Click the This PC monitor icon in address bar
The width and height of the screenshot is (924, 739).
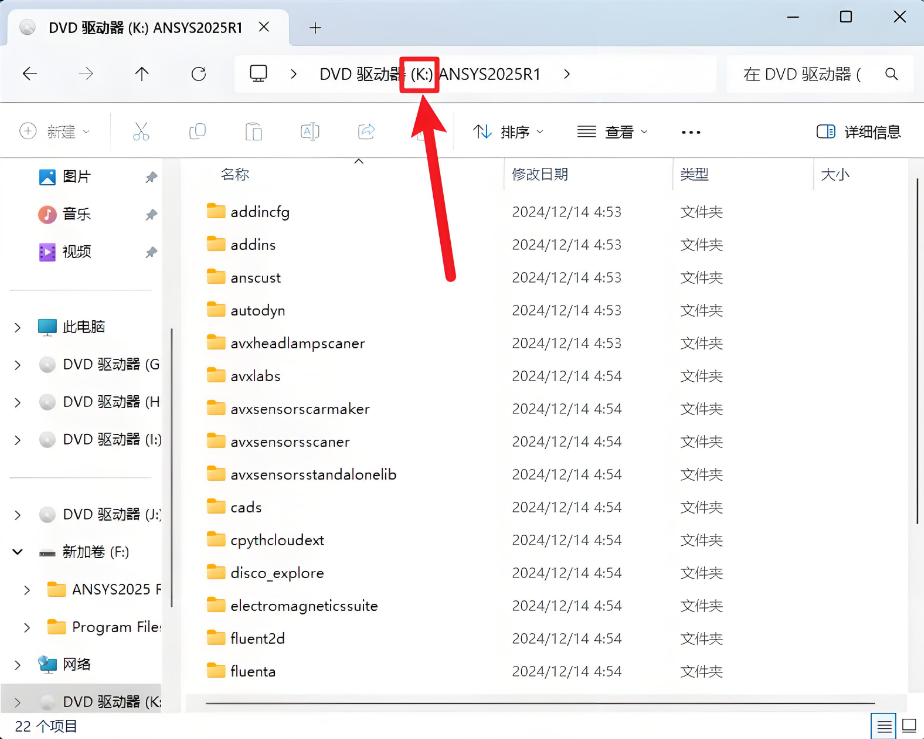coord(258,74)
